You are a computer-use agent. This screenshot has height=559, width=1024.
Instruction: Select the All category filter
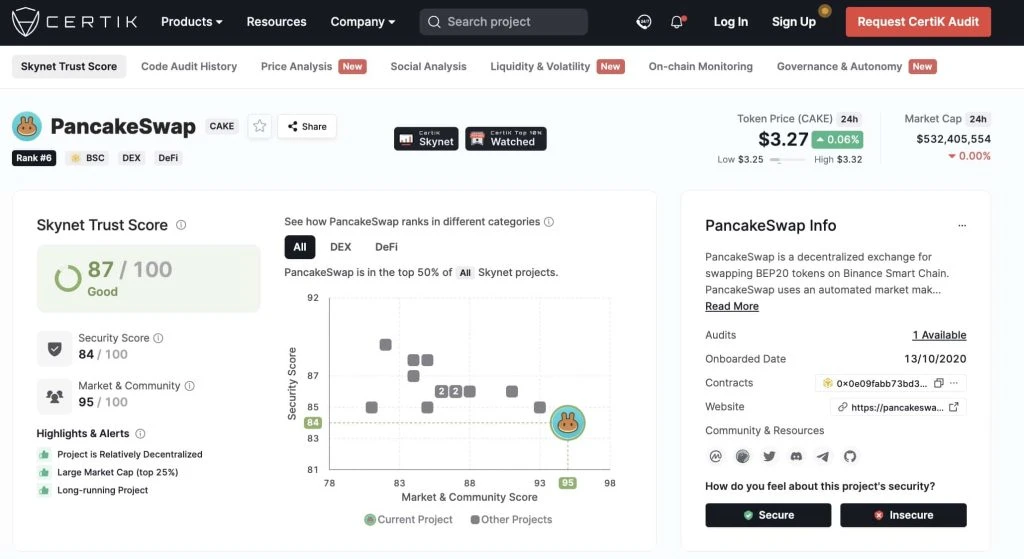300,247
